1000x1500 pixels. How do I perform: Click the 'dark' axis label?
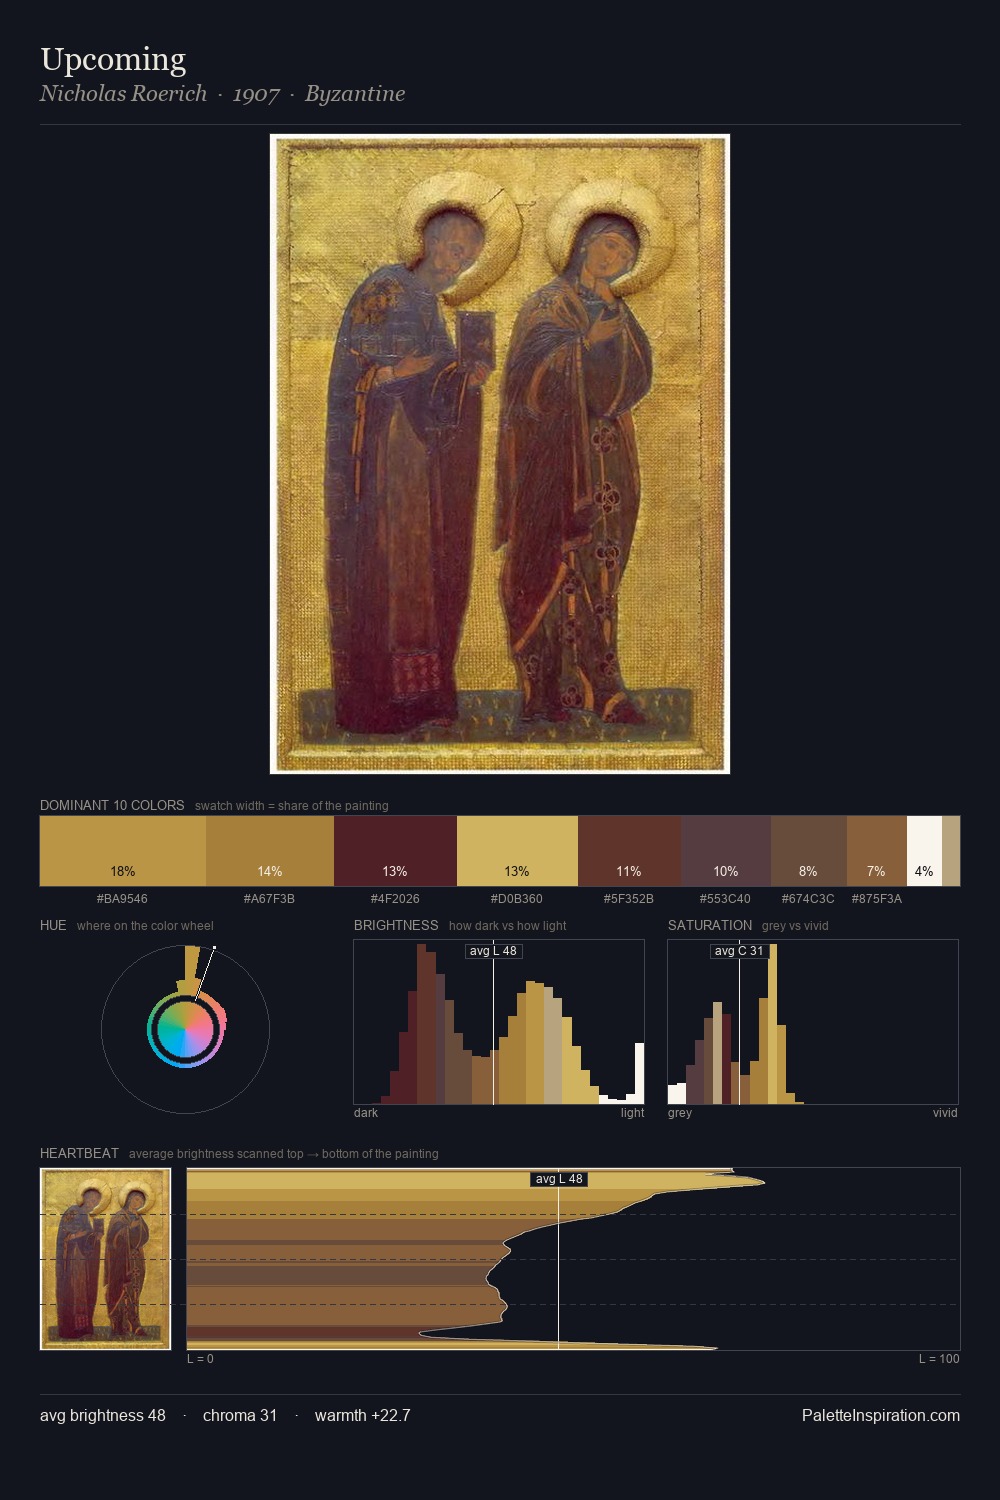[366, 1113]
